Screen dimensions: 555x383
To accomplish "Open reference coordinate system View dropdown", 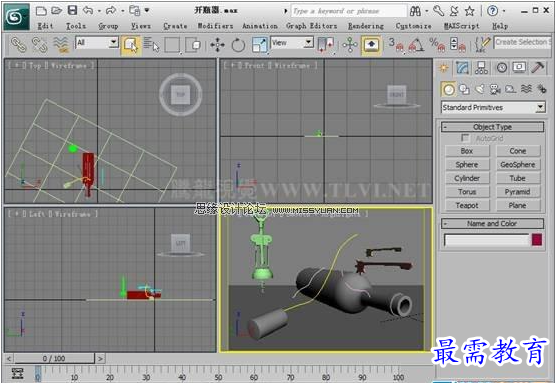I will (292, 43).
